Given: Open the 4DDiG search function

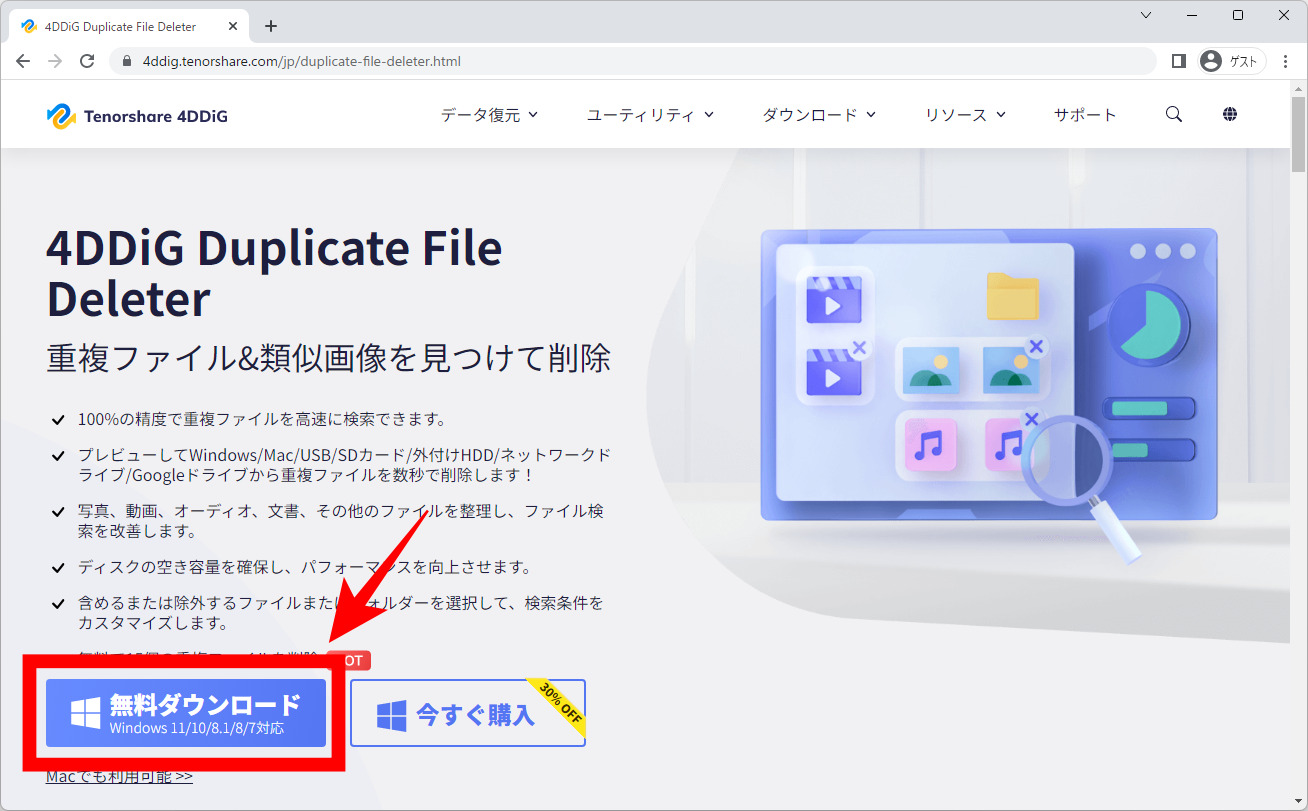Looking at the screenshot, I should tap(1173, 114).
